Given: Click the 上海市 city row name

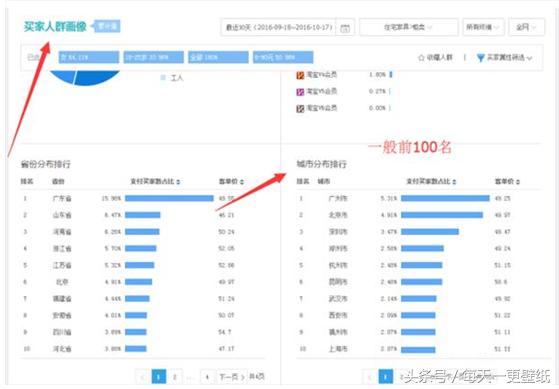Looking at the screenshot, I should coord(338,349).
